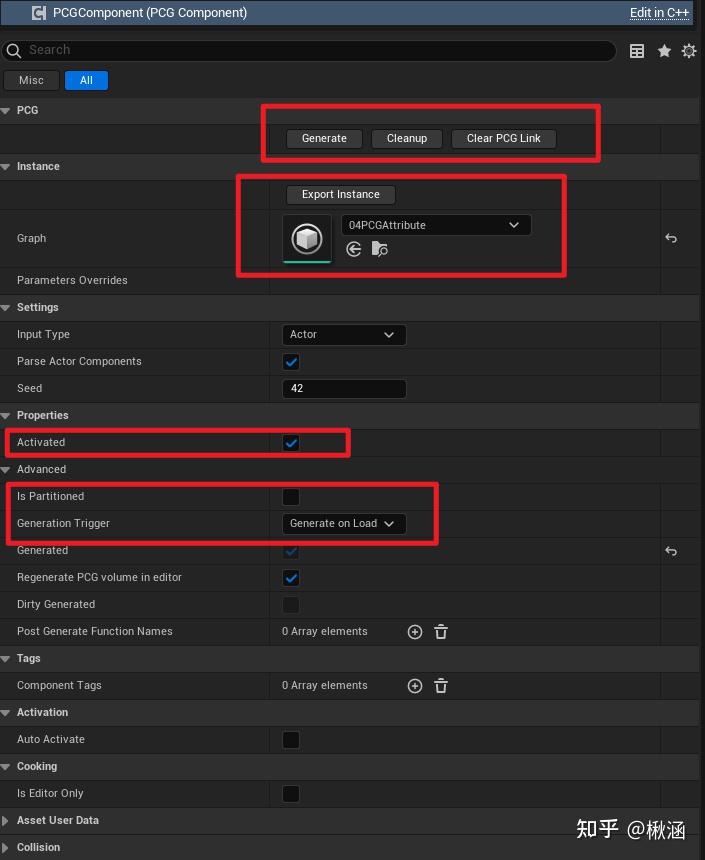The height and width of the screenshot is (860, 705).
Task: Click the 04PCGAttribute graph thumbnail
Action: [x=307, y=239]
